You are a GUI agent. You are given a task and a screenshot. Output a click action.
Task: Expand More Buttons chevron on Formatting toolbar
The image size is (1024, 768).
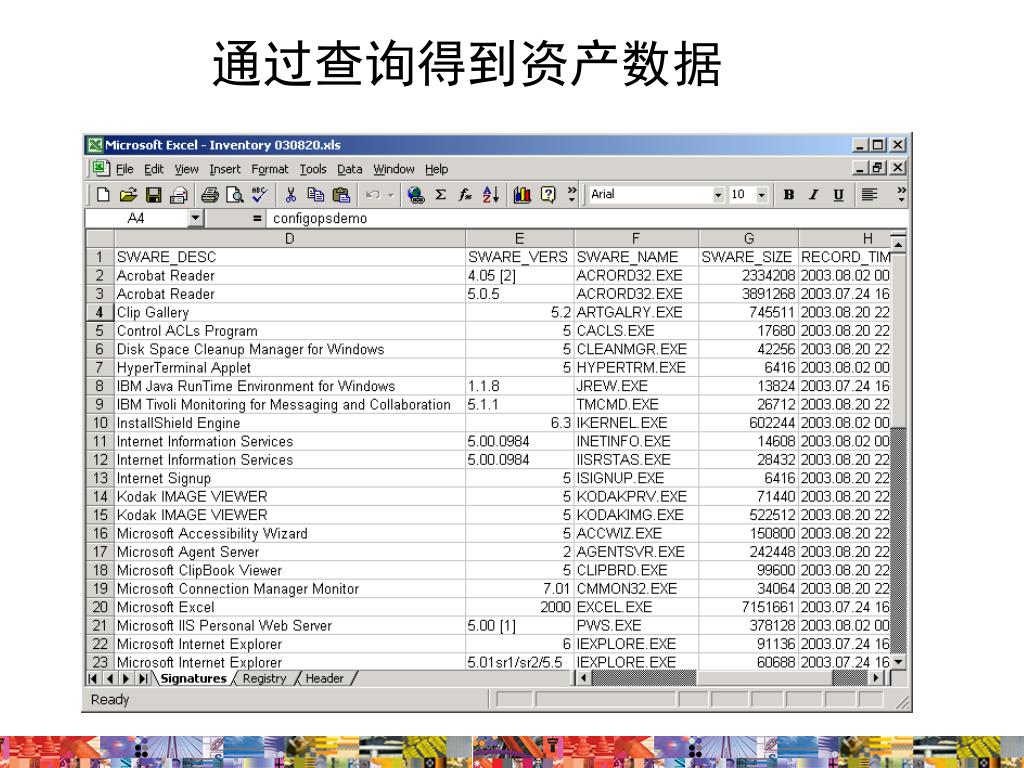click(901, 194)
